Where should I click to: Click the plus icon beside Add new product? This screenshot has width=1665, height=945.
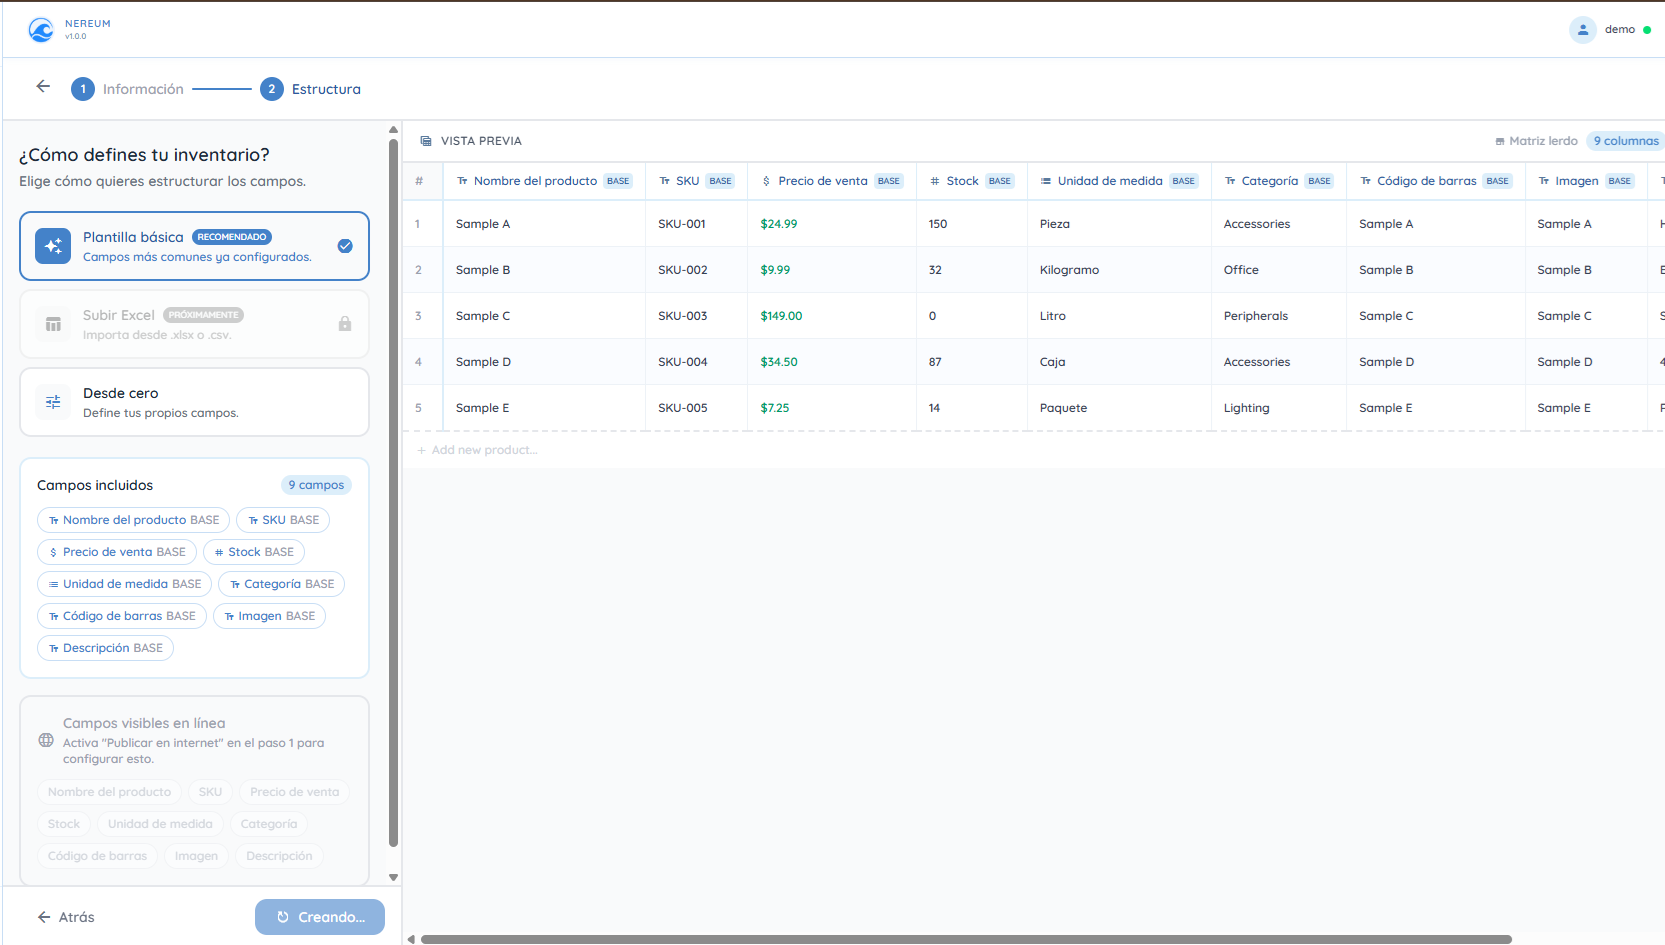[x=421, y=450]
